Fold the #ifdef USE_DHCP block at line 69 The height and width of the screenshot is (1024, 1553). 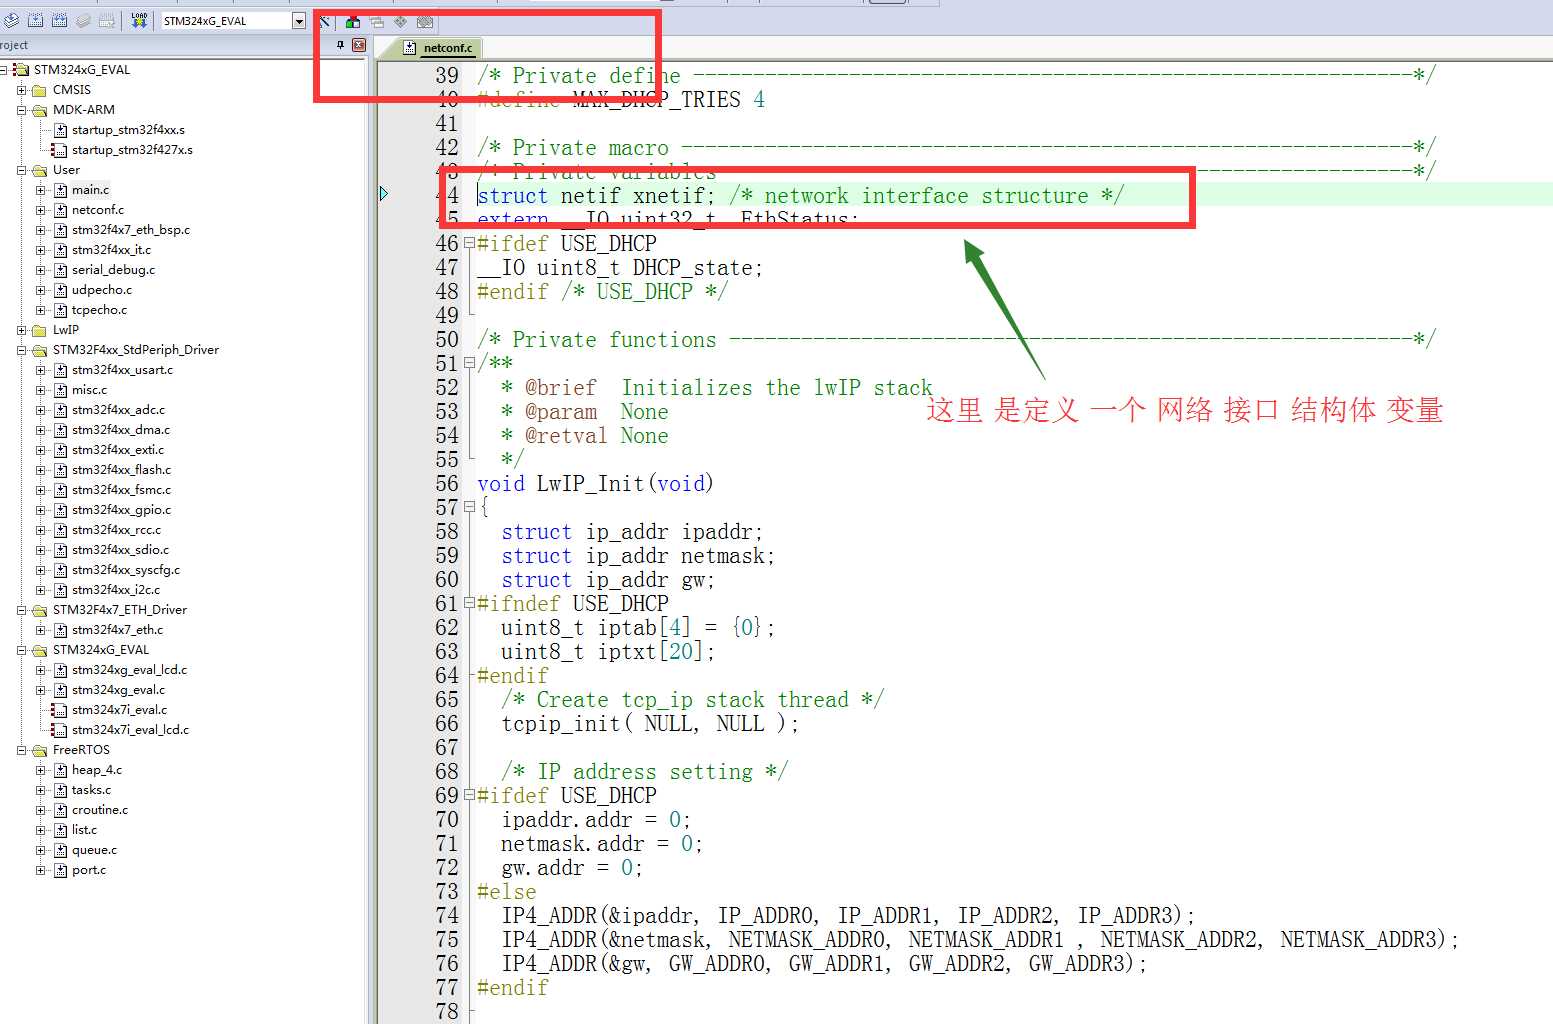(x=469, y=795)
